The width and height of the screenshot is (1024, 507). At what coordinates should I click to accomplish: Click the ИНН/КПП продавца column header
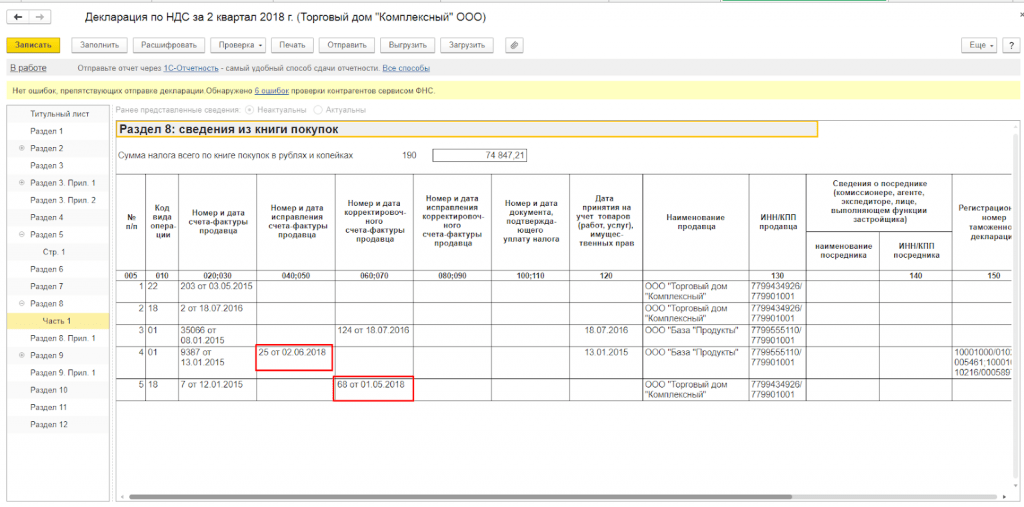[778, 222]
